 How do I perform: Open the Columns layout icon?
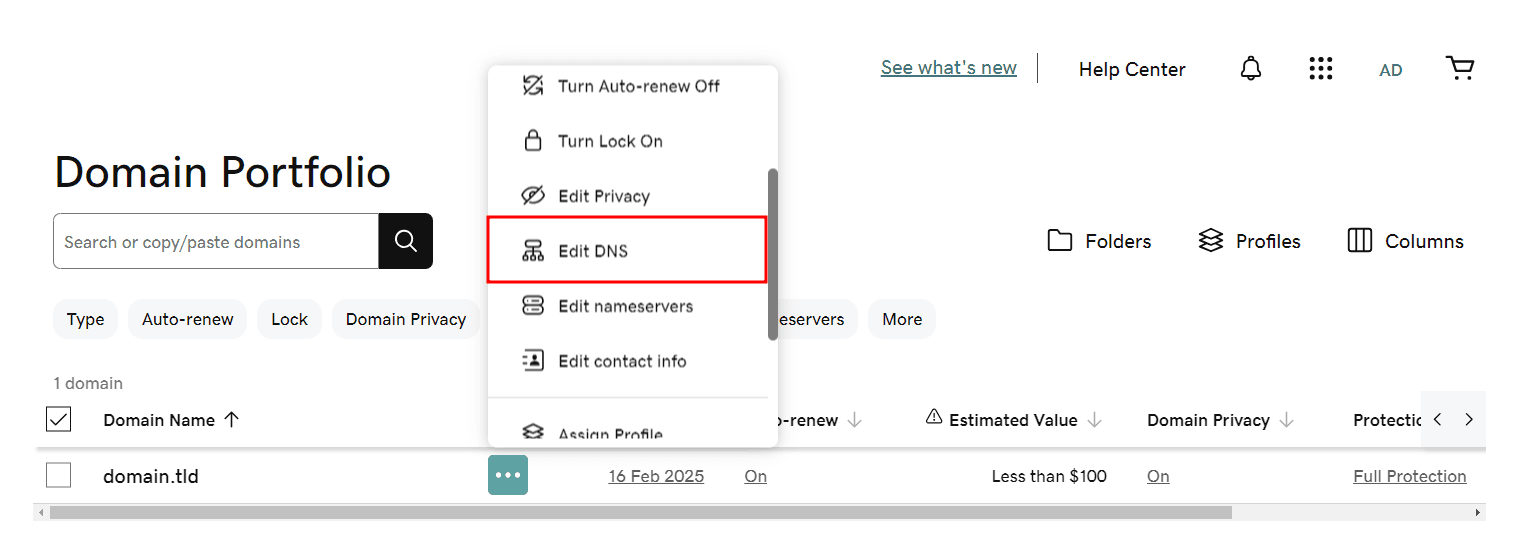pos(1360,241)
